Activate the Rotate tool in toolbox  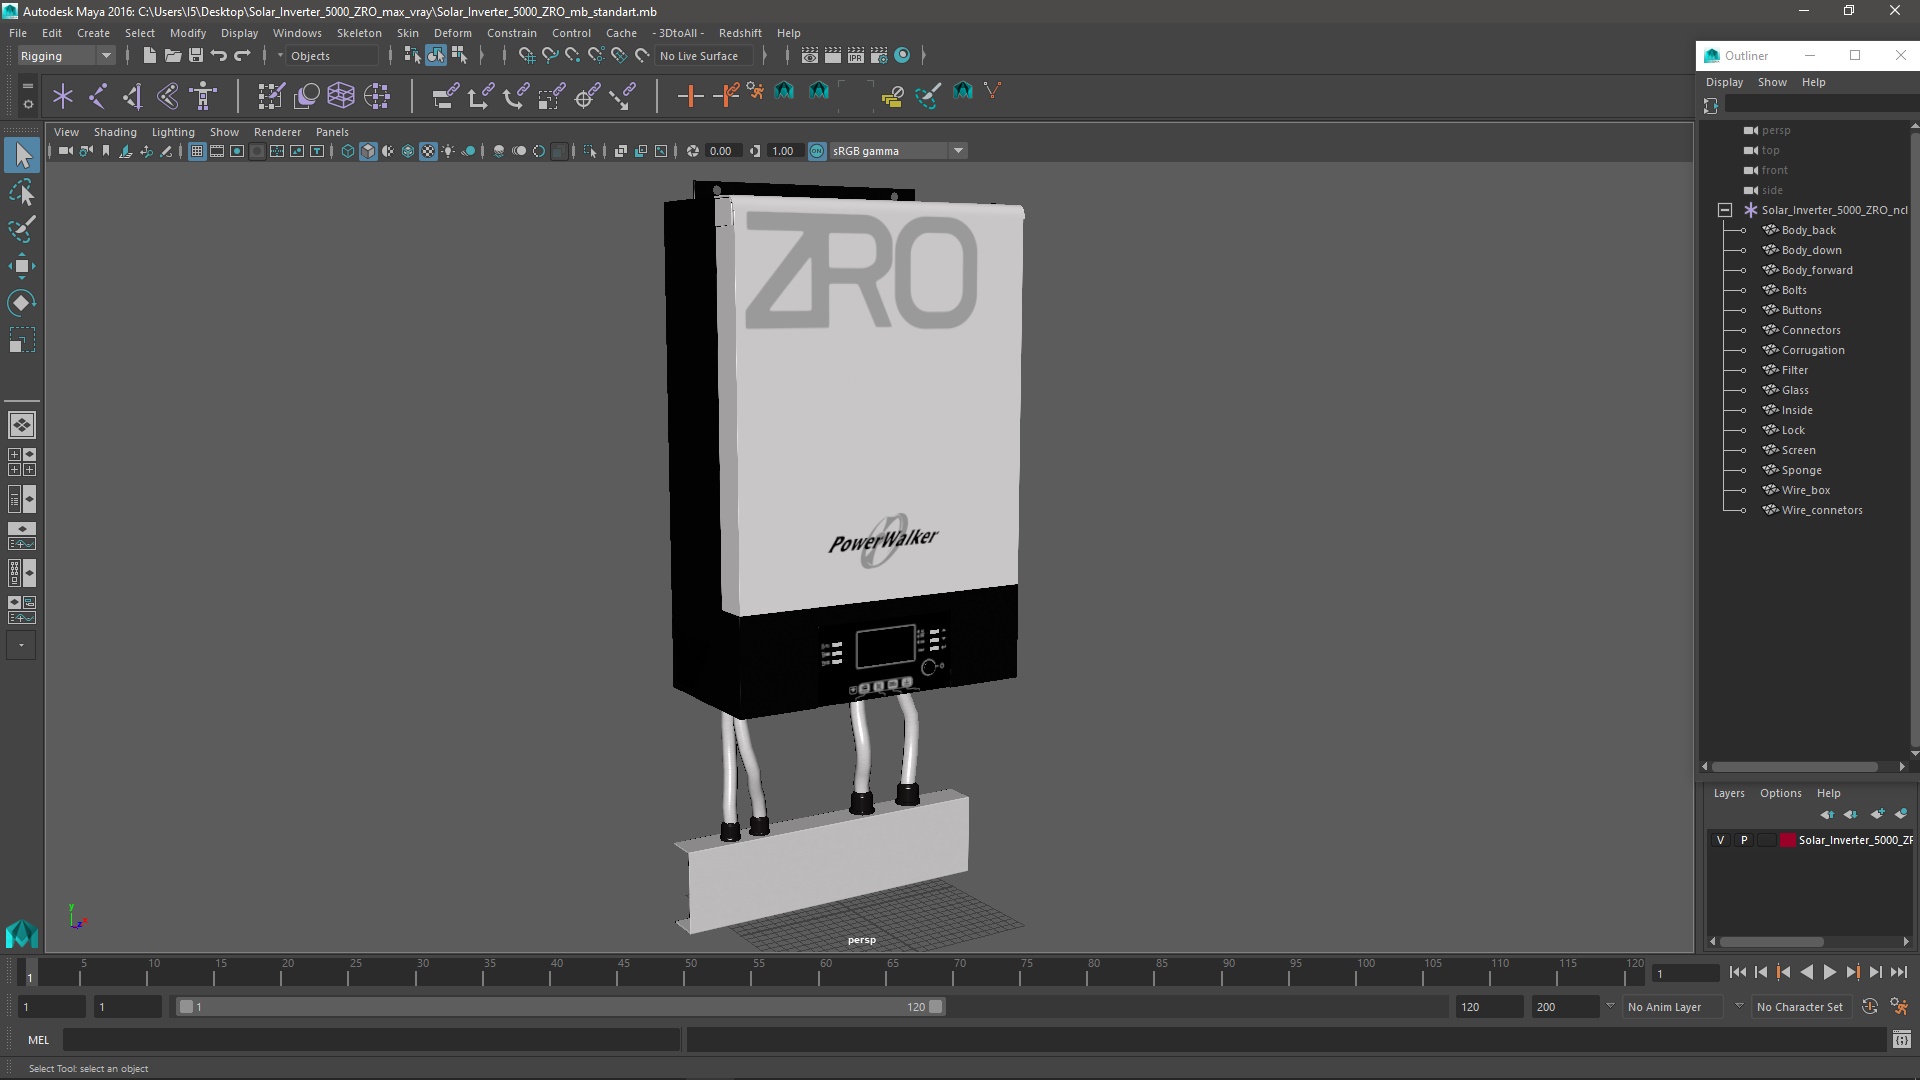click(22, 303)
